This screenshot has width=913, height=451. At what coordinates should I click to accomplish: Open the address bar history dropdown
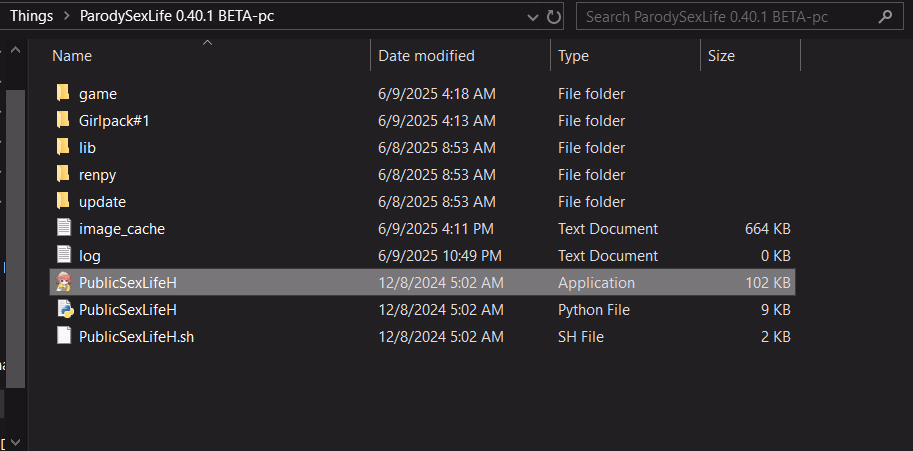(x=530, y=16)
